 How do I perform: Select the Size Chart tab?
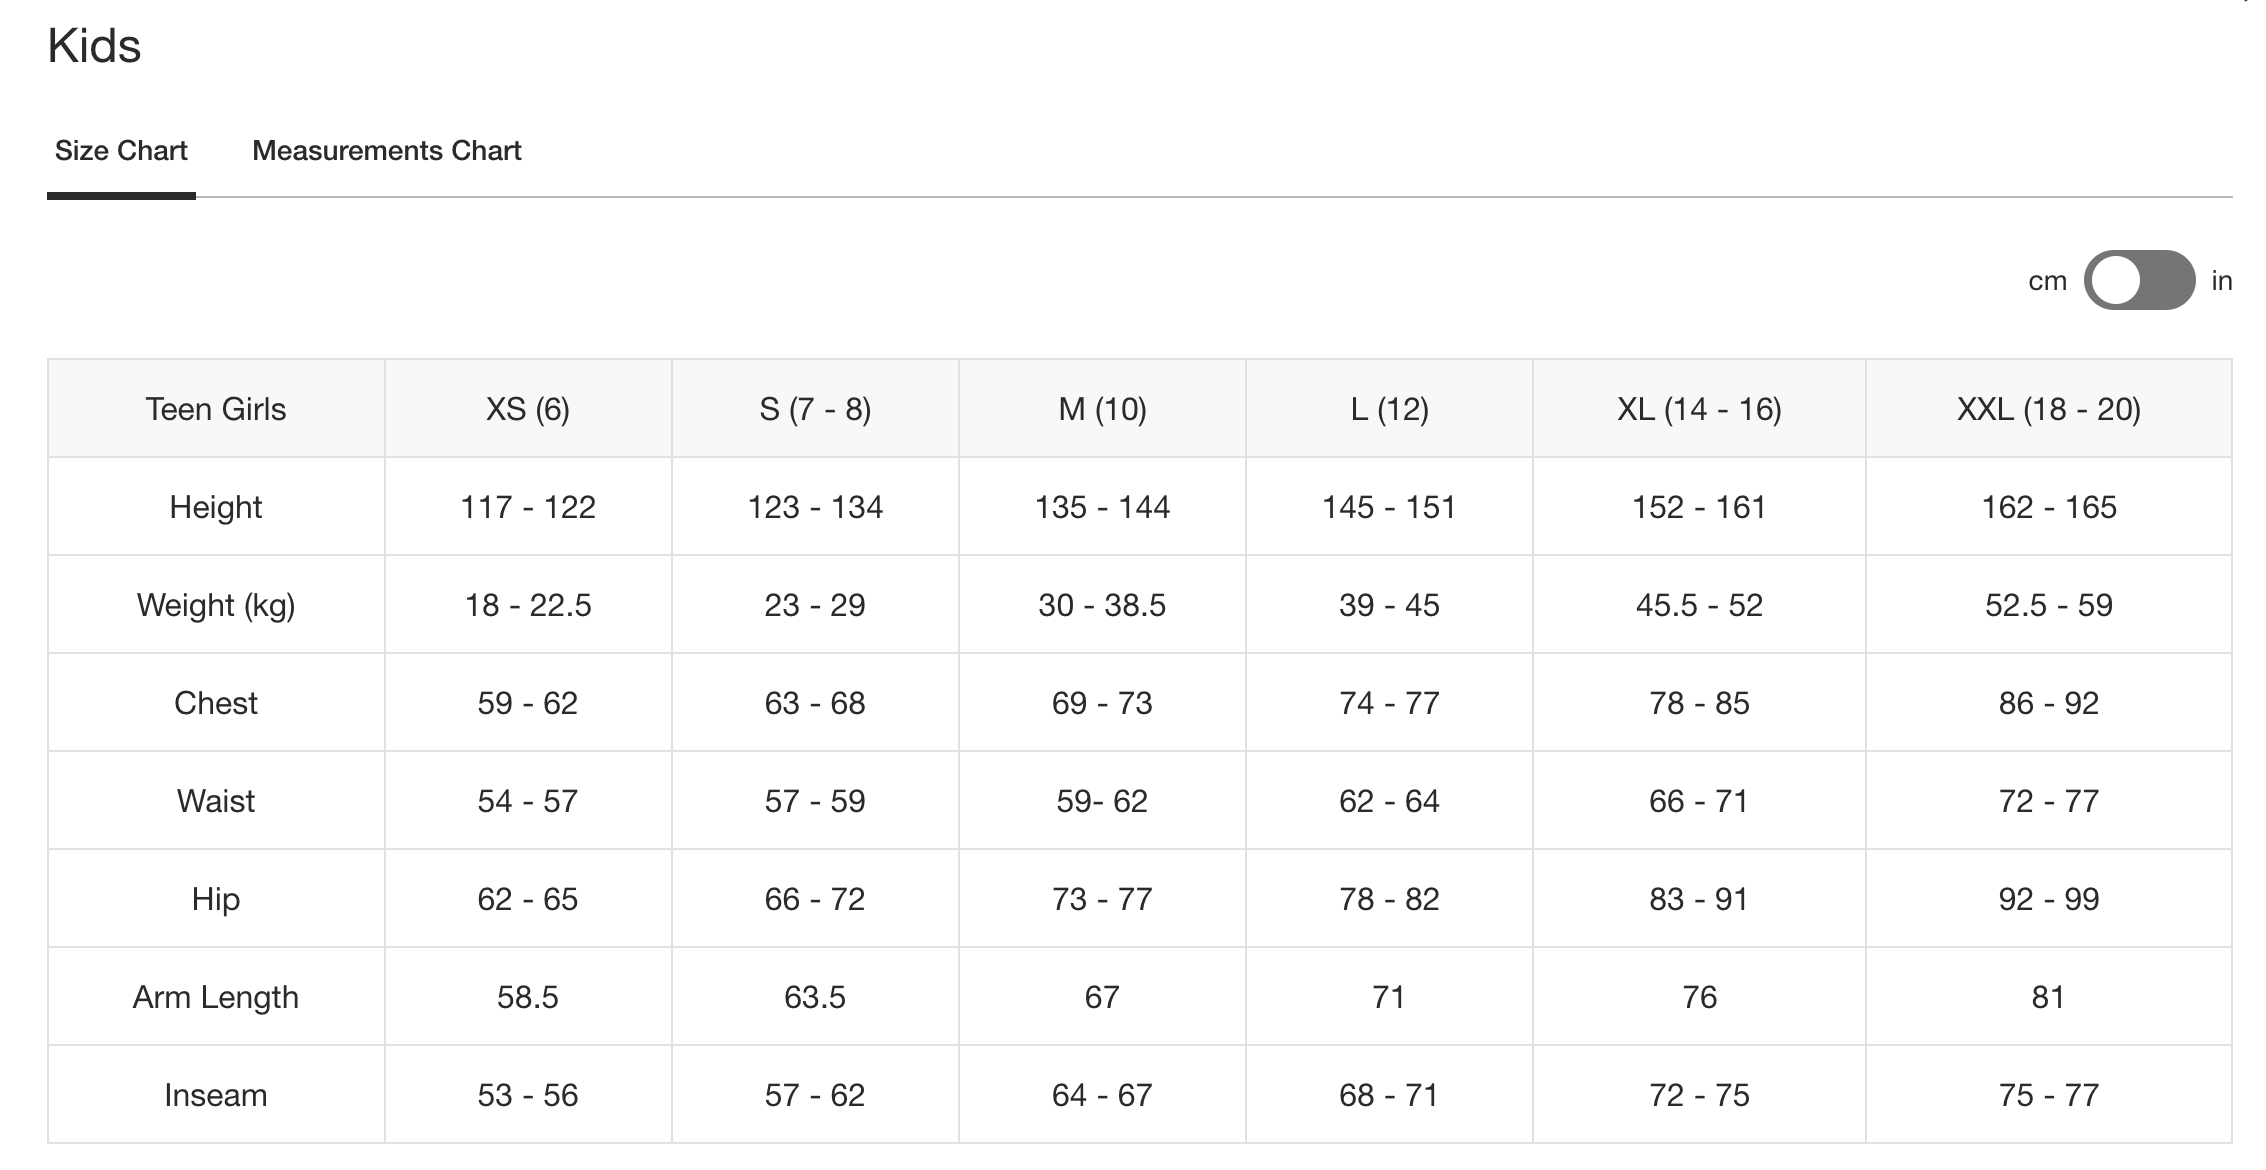click(x=121, y=151)
